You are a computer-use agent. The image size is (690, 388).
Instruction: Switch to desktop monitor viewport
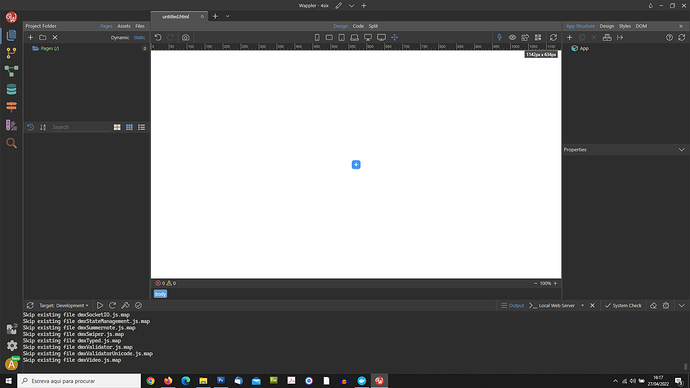coord(368,37)
